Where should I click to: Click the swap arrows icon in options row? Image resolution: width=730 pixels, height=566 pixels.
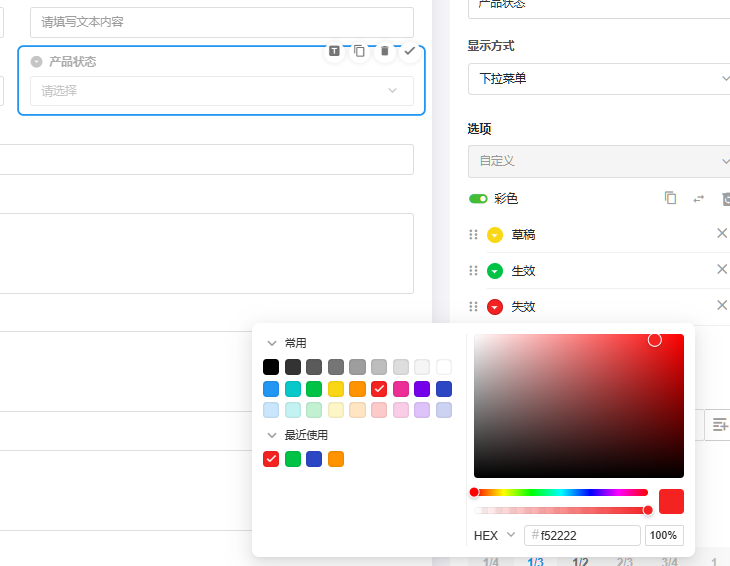click(699, 198)
